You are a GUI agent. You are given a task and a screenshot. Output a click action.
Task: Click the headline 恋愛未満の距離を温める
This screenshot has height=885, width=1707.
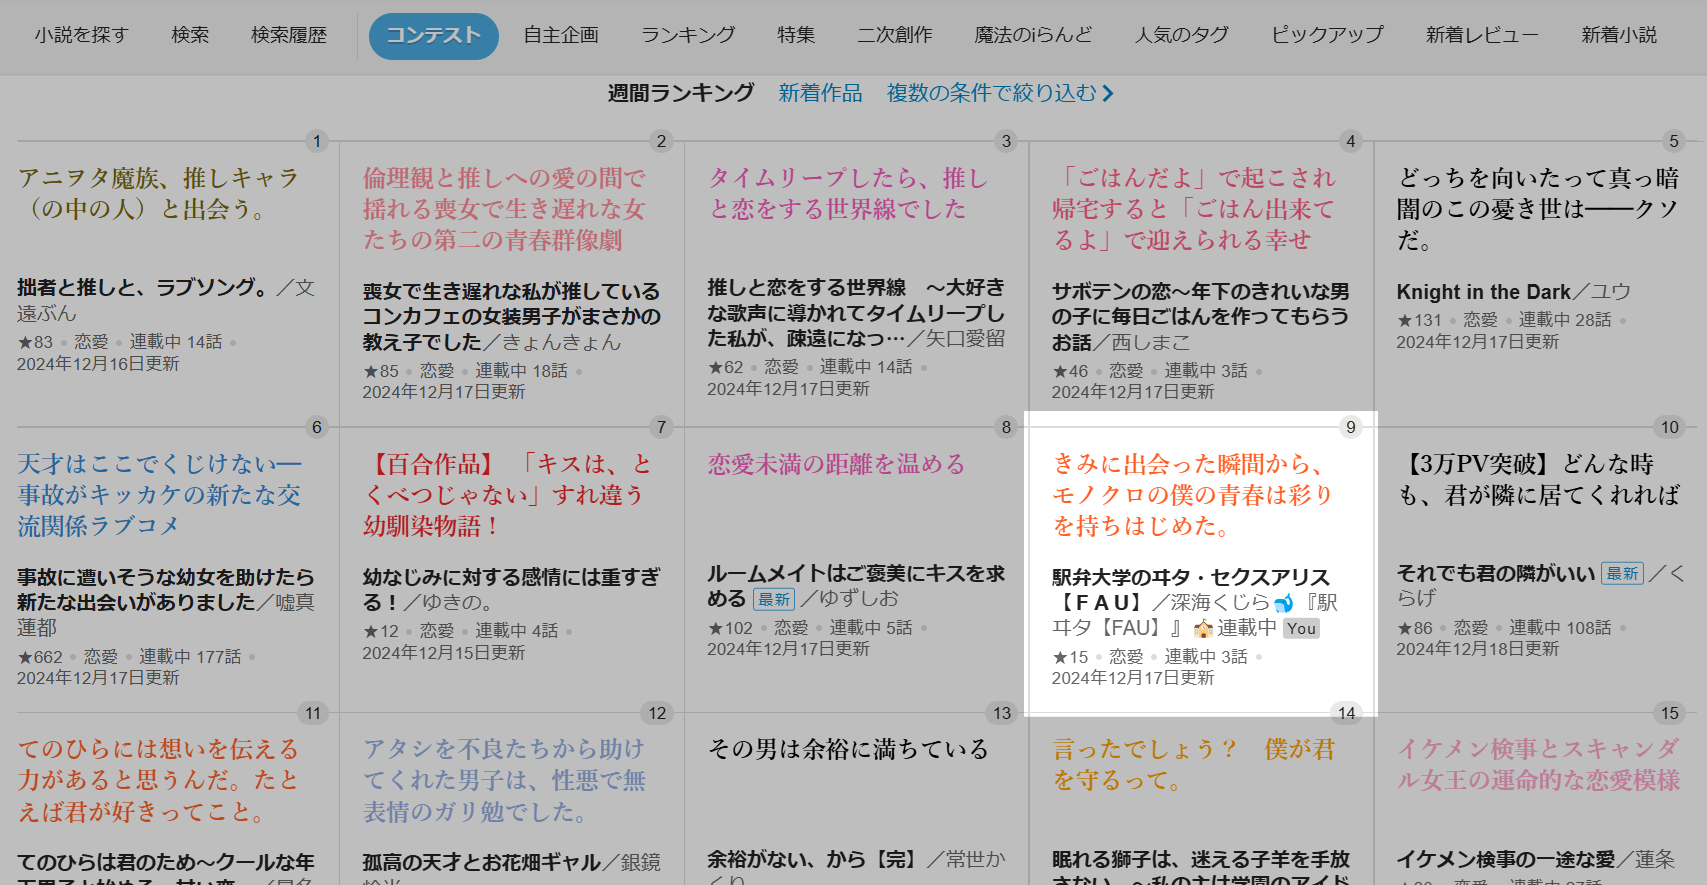(x=836, y=464)
